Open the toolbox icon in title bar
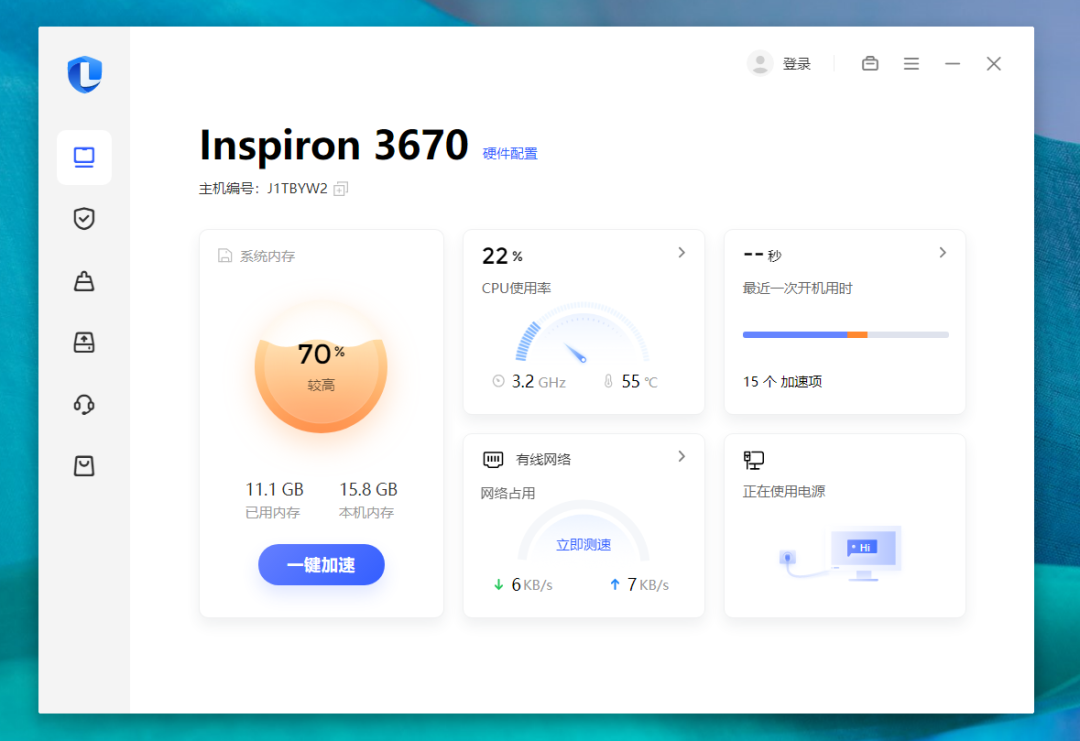The width and height of the screenshot is (1080, 741). [870, 64]
